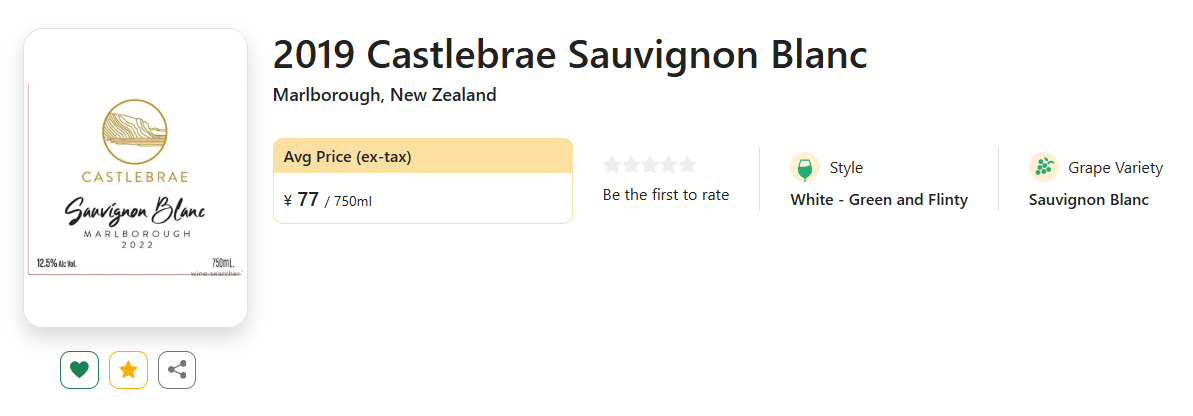Click the "Be the first to rate" text
Image resolution: width=1193 pixels, height=416 pixels.
click(x=665, y=195)
